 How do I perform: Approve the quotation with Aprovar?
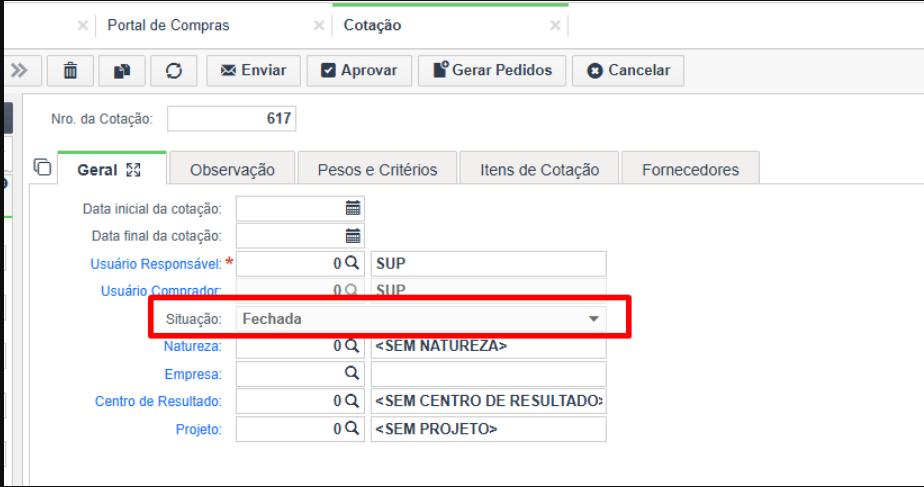tap(359, 71)
